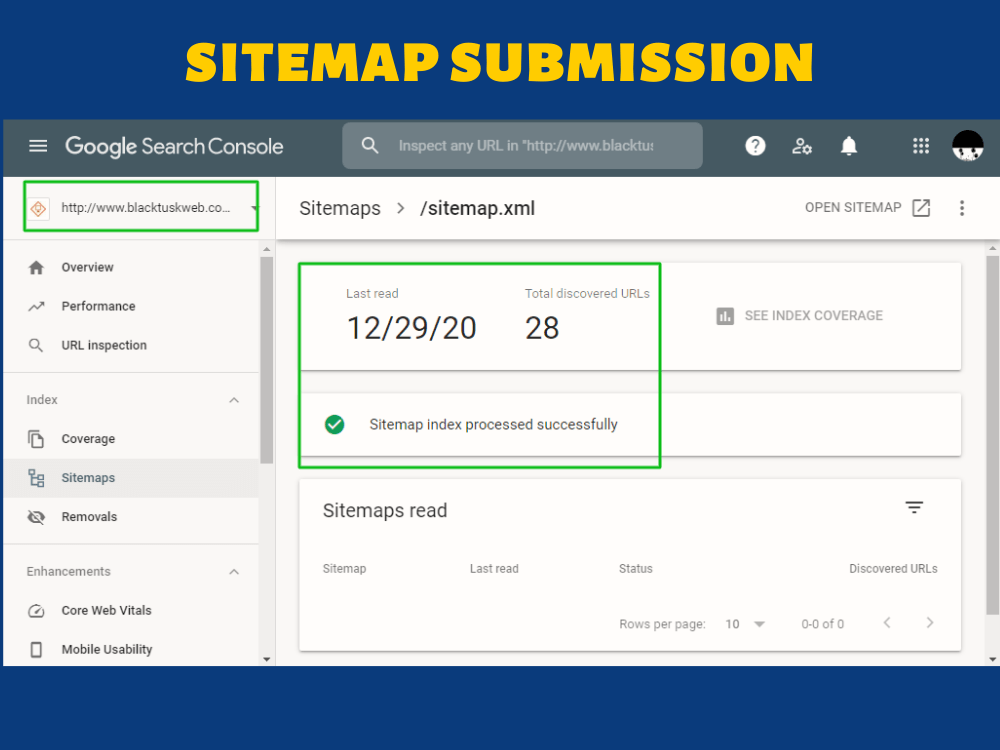Click the 28 total discovered URLs value
This screenshot has width=1000, height=750.
[542, 329]
